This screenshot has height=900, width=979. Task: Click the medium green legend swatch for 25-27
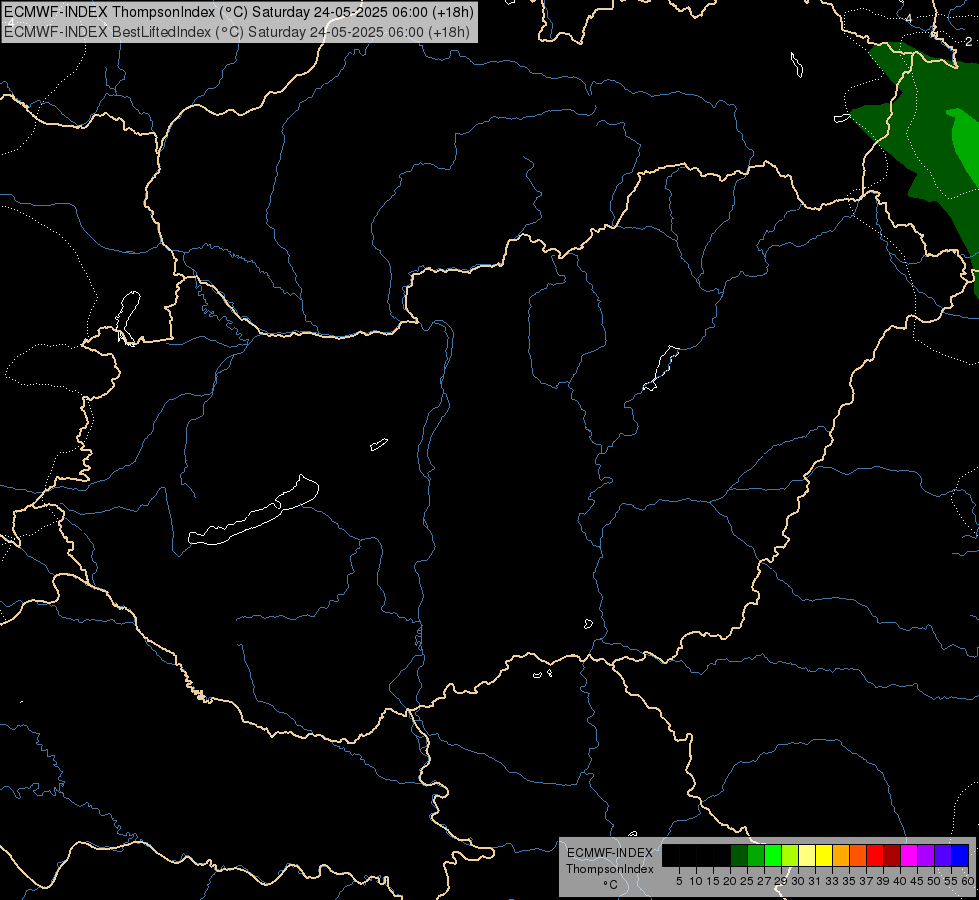(756, 855)
